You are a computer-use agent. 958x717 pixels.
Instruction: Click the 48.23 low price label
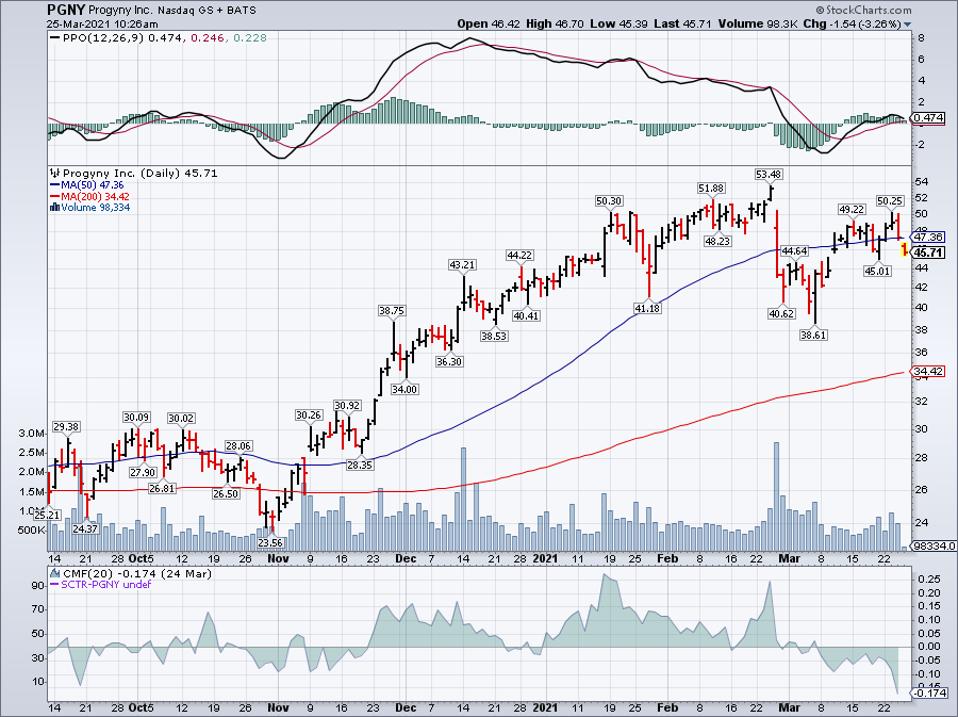pos(718,241)
